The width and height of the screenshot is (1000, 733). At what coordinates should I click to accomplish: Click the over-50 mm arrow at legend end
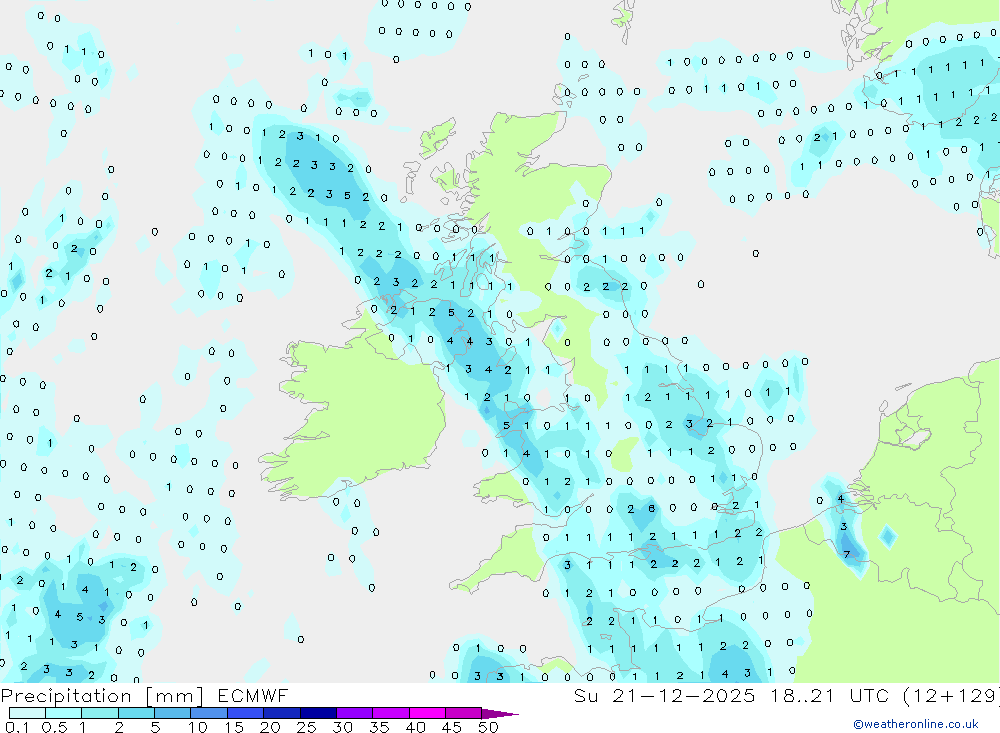pyautogui.click(x=500, y=714)
